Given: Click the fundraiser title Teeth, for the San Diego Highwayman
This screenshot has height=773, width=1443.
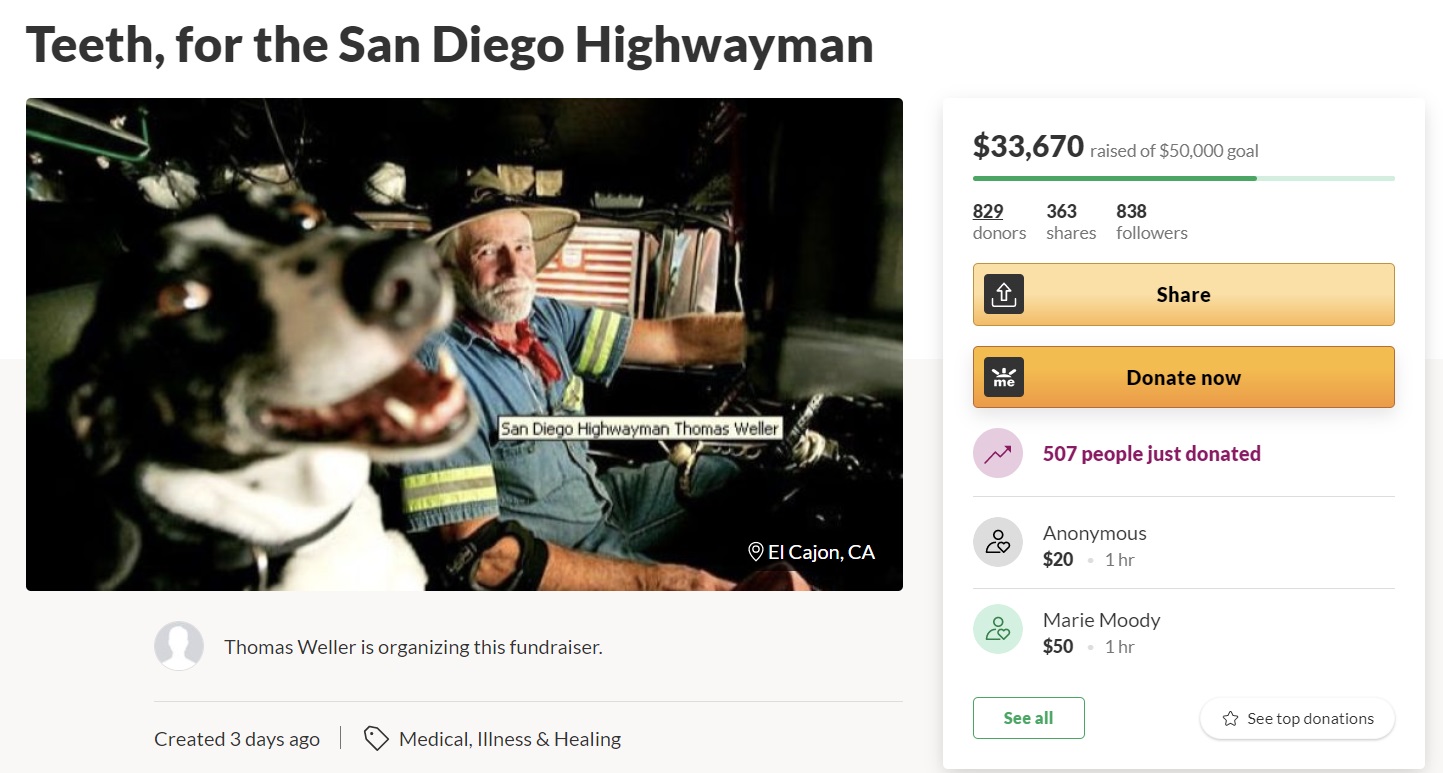Looking at the screenshot, I should [x=449, y=44].
